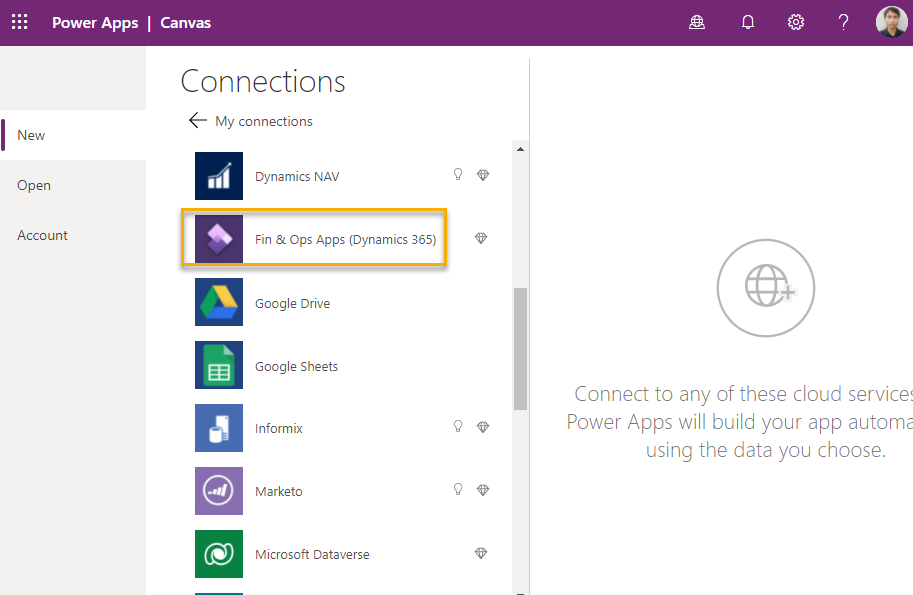Click the My connections back link
The width and height of the screenshot is (913, 595).
click(x=264, y=121)
